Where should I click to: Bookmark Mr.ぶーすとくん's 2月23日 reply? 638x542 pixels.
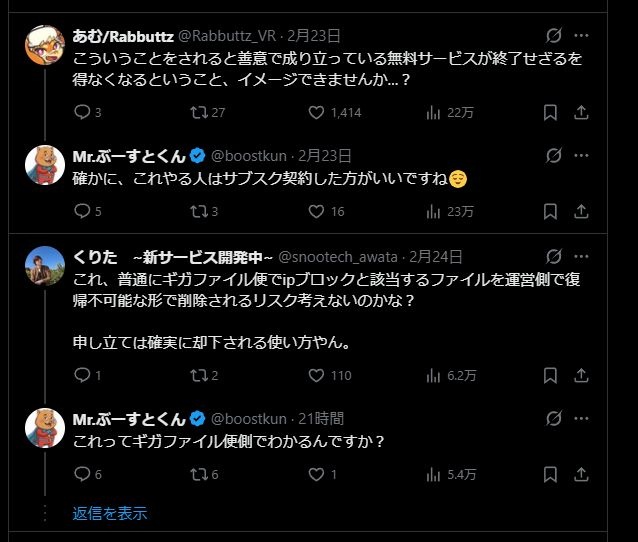[549, 211]
